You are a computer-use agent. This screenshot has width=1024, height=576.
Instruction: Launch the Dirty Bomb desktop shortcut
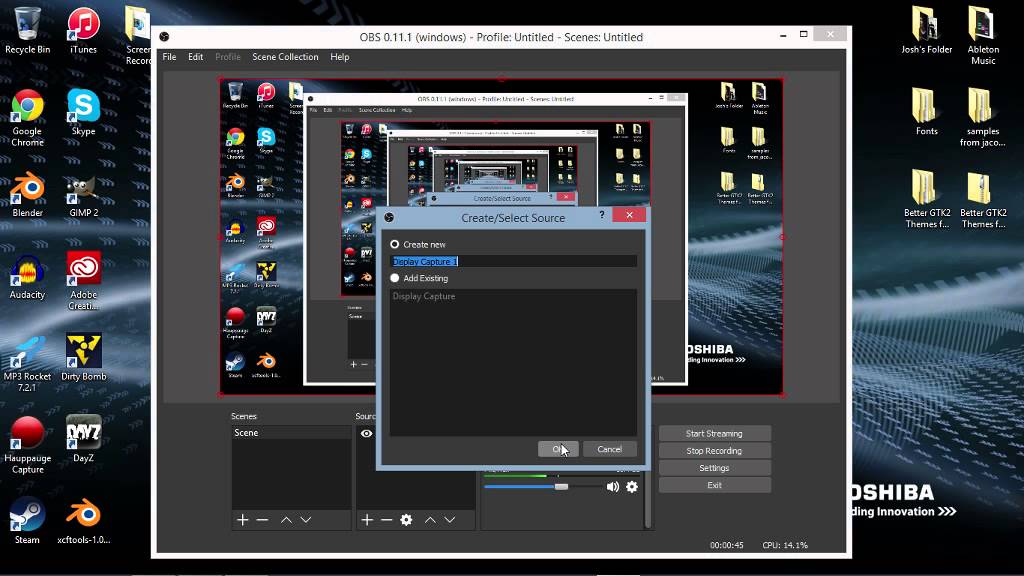(x=84, y=358)
